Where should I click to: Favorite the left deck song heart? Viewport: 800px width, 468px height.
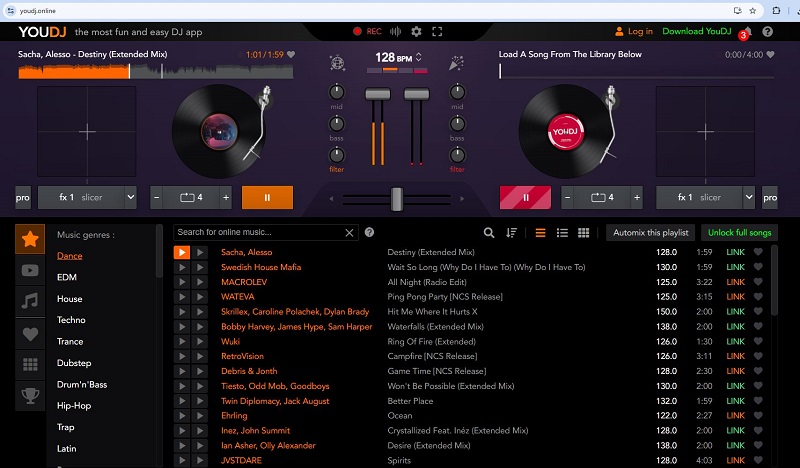291,54
